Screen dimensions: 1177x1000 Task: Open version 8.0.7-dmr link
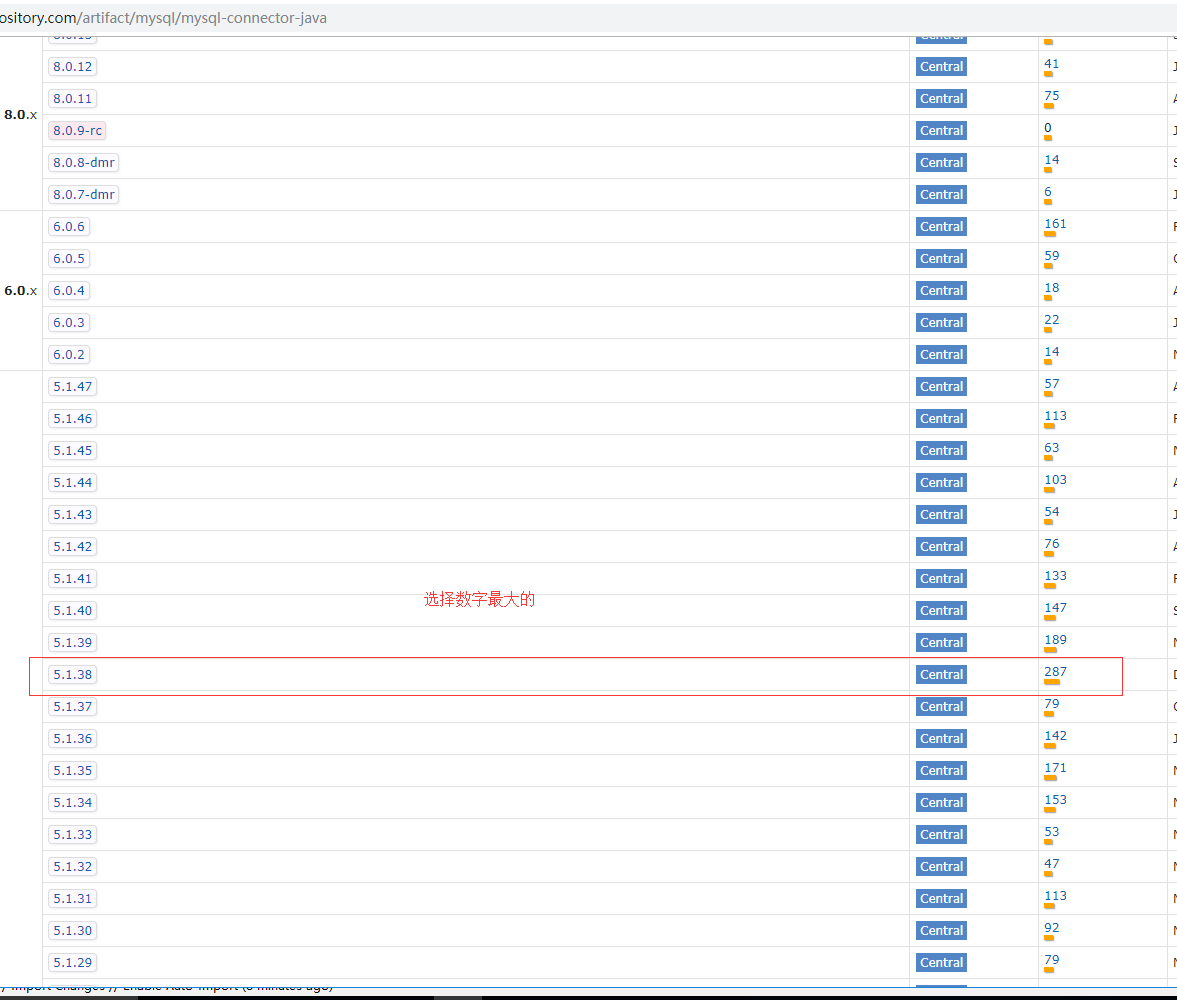coord(84,194)
